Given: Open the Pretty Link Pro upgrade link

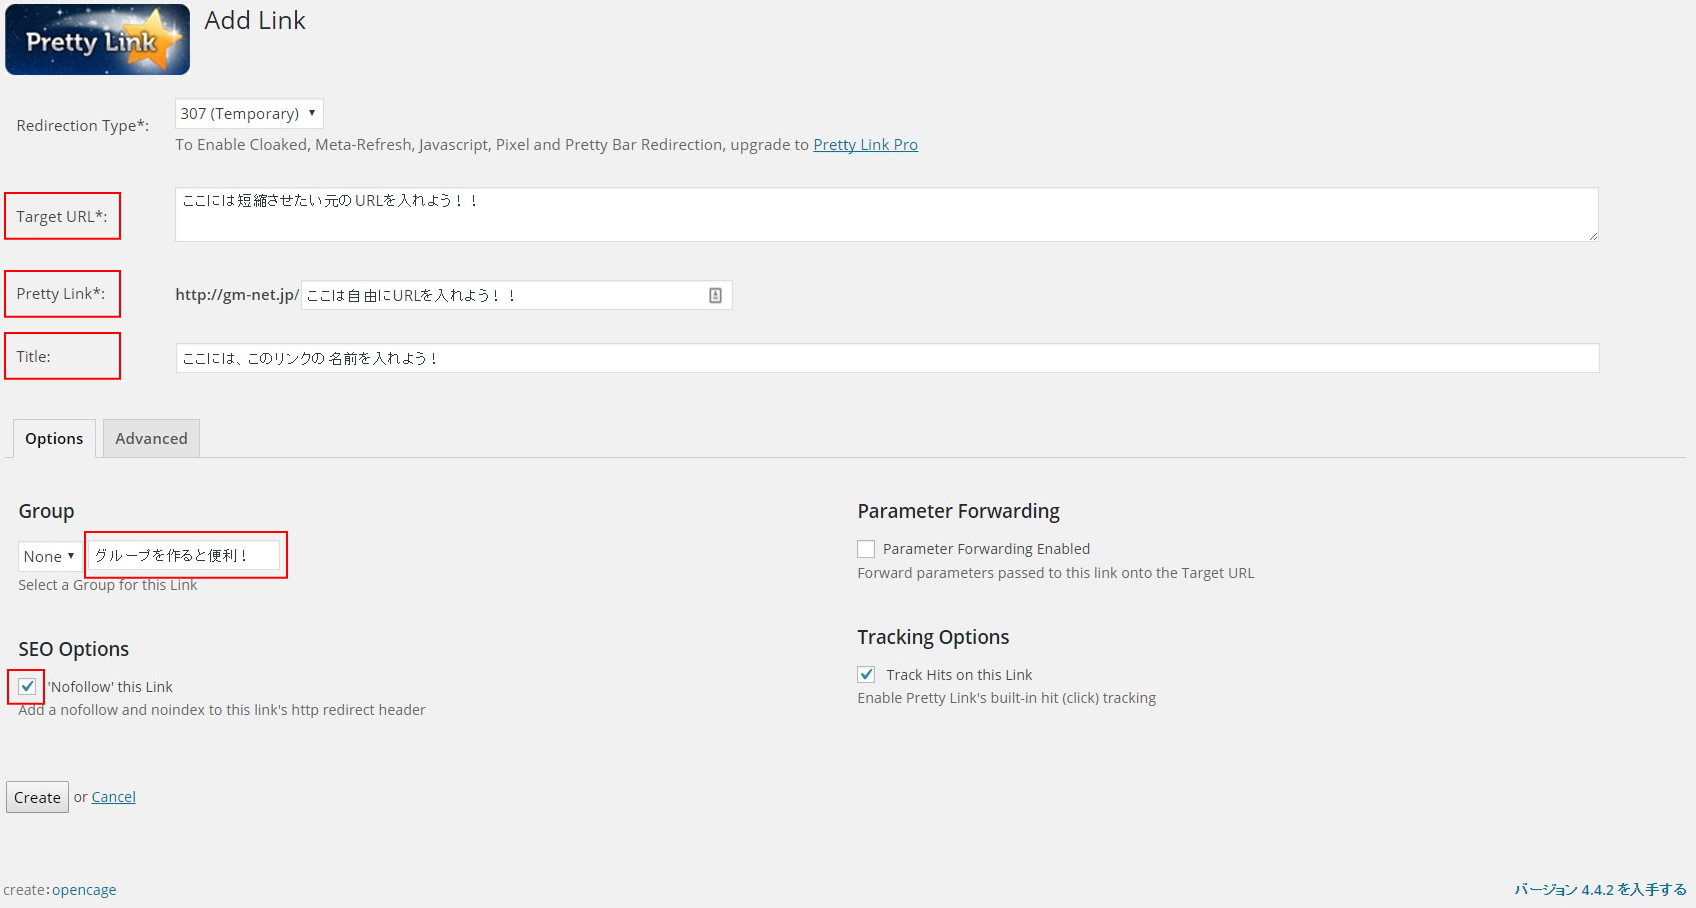Looking at the screenshot, I should point(865,145).
